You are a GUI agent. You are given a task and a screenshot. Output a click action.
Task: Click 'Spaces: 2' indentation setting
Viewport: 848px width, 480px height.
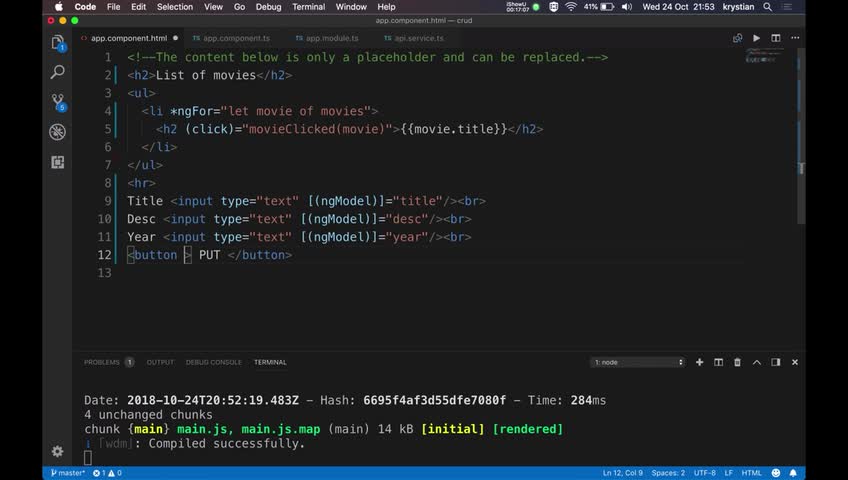point(668,473)
